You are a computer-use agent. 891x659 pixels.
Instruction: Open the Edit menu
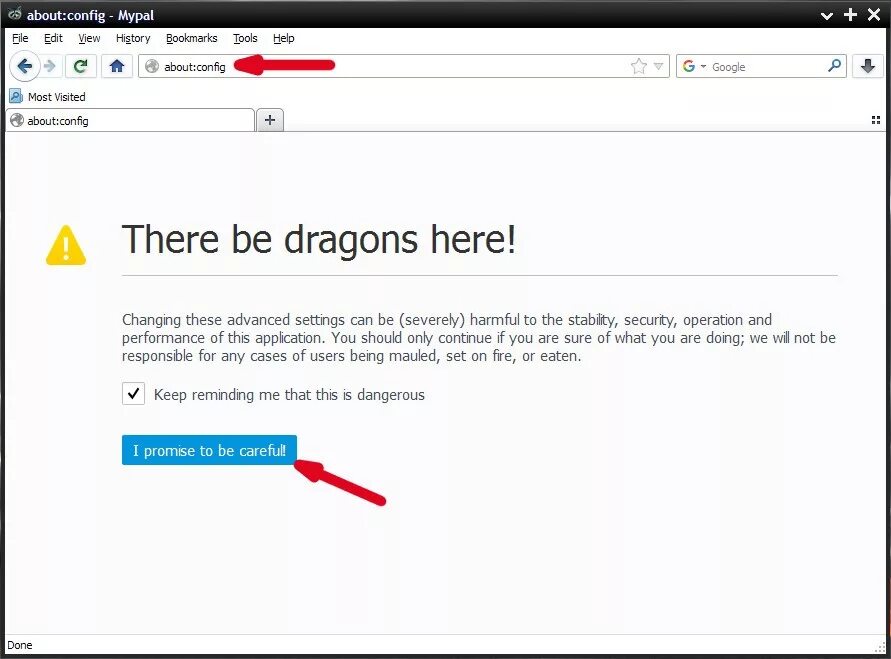click(x=53, y=38)
